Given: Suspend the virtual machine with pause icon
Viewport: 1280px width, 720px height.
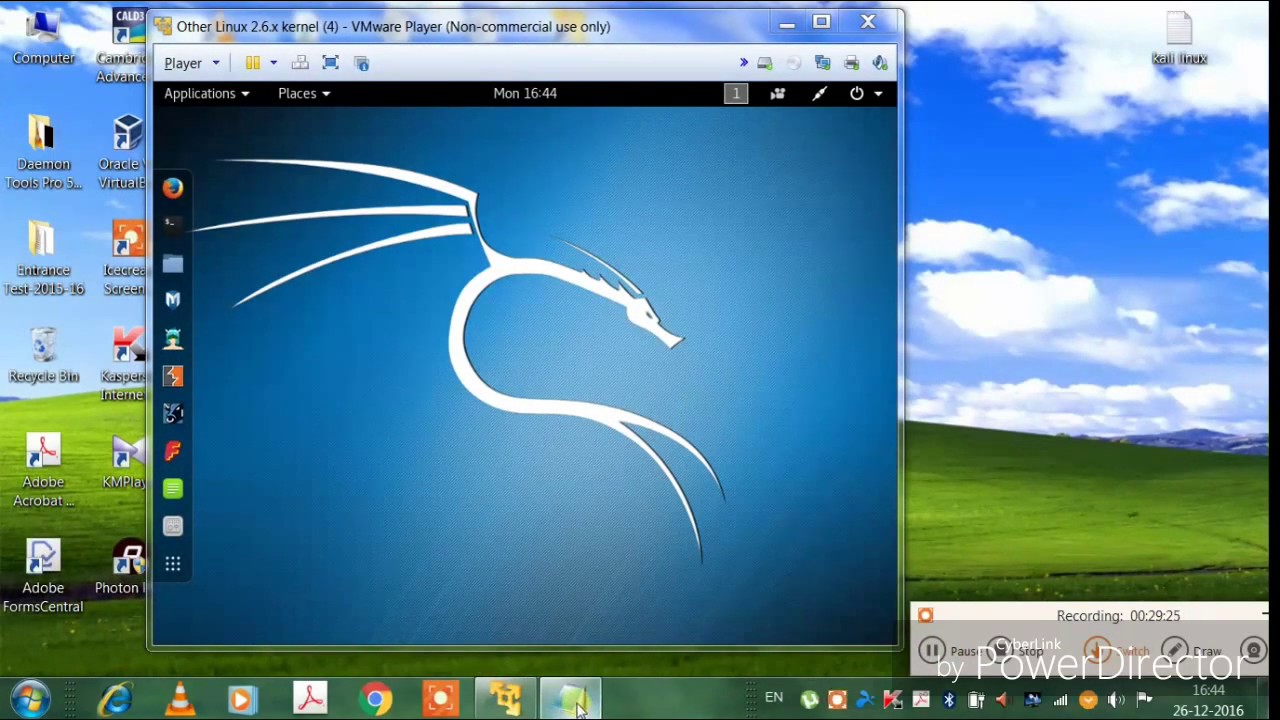Looking at the screenshot, I should (253, 63).
